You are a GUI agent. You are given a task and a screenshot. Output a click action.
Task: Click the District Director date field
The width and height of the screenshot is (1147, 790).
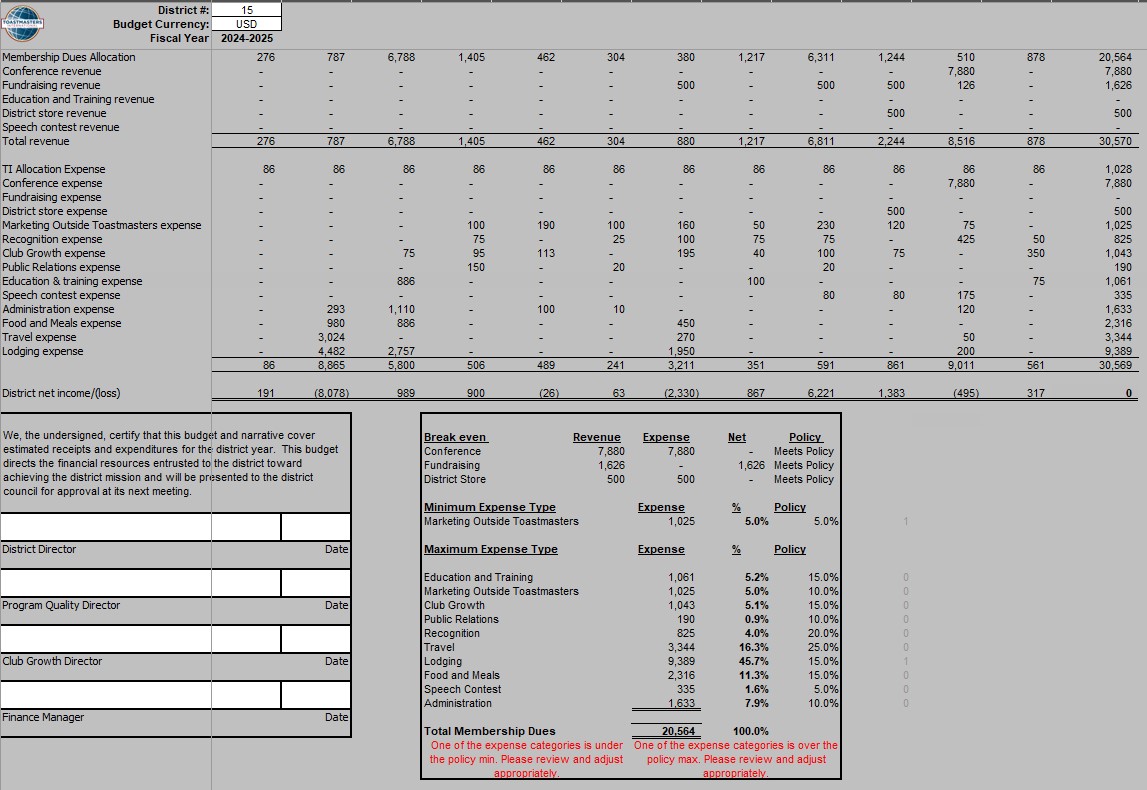[x=316, y=527]
